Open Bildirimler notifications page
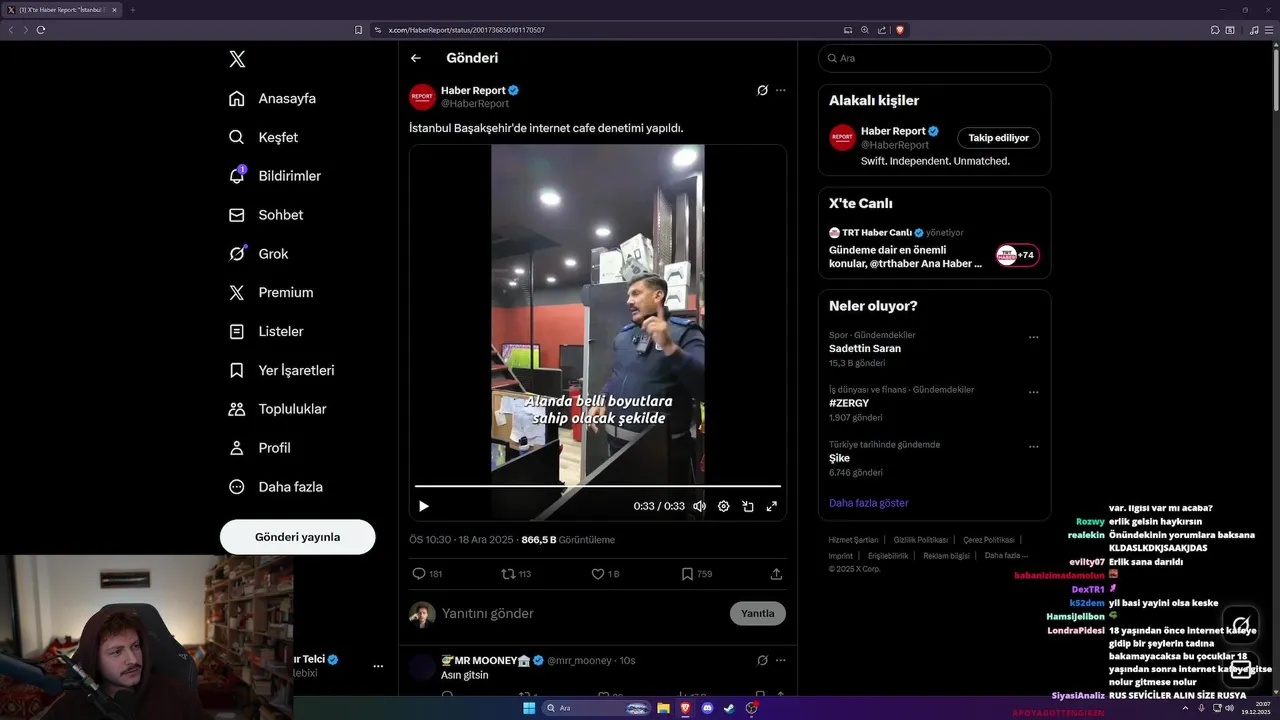Image resolution: width=1280 pixels, height=720 pixels. (x=275, y=176)
